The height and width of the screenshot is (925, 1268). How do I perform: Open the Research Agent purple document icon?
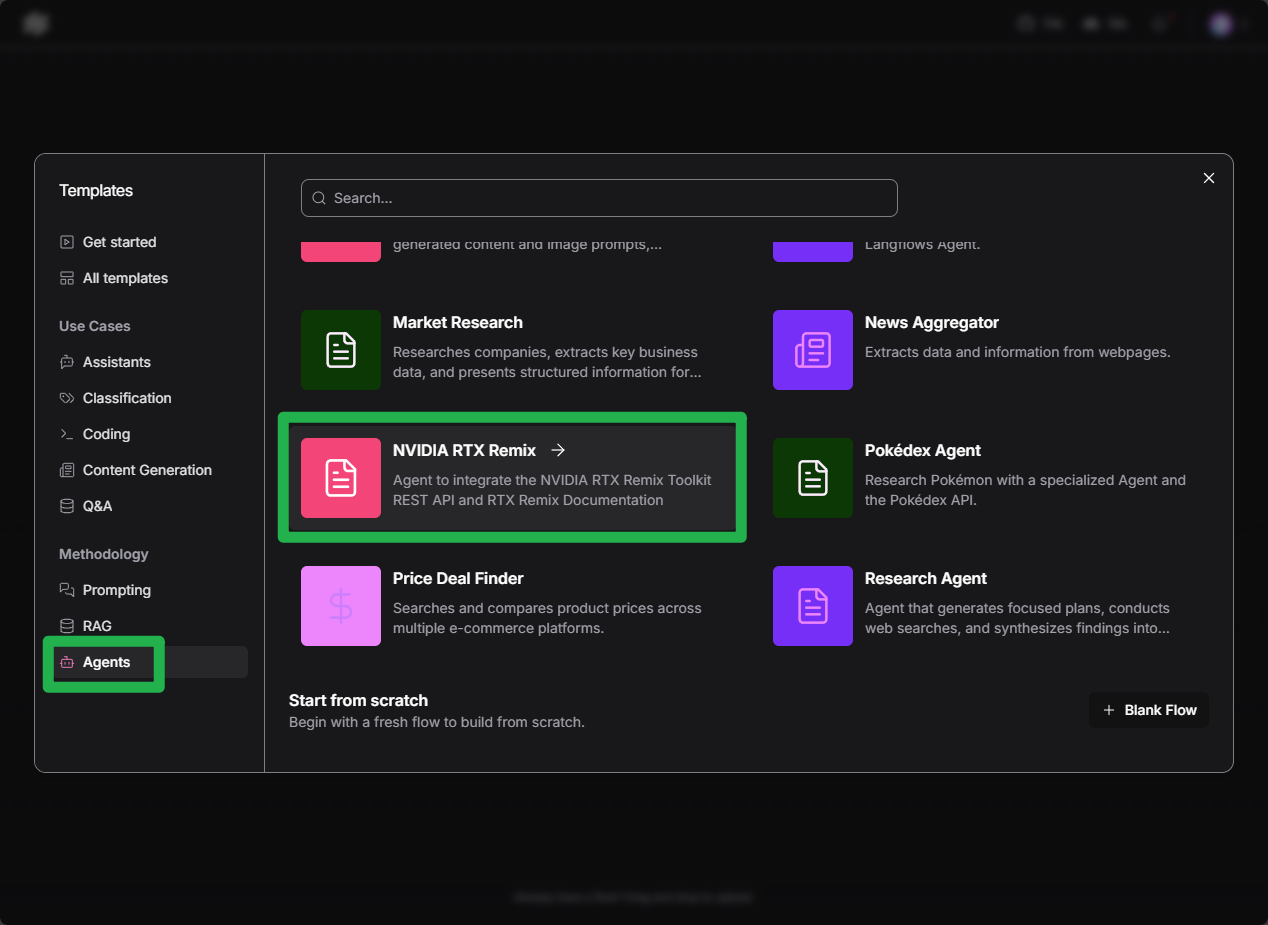click(x=812, y=606)
